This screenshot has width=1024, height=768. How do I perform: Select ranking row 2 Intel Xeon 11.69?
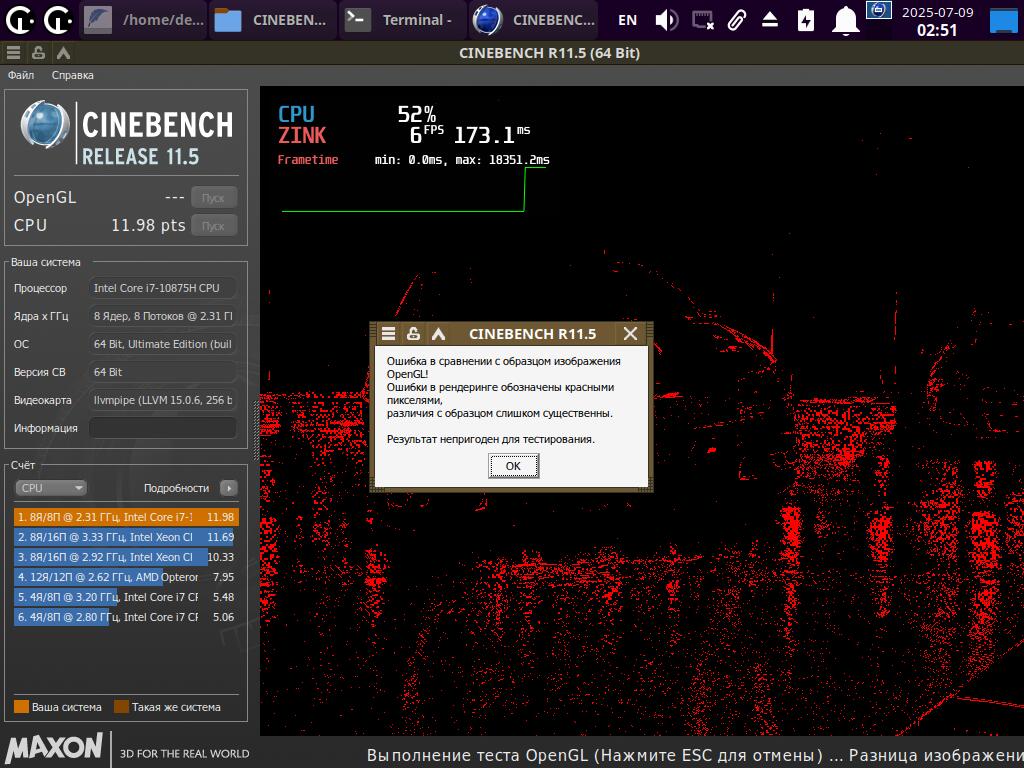click(126, 537)
